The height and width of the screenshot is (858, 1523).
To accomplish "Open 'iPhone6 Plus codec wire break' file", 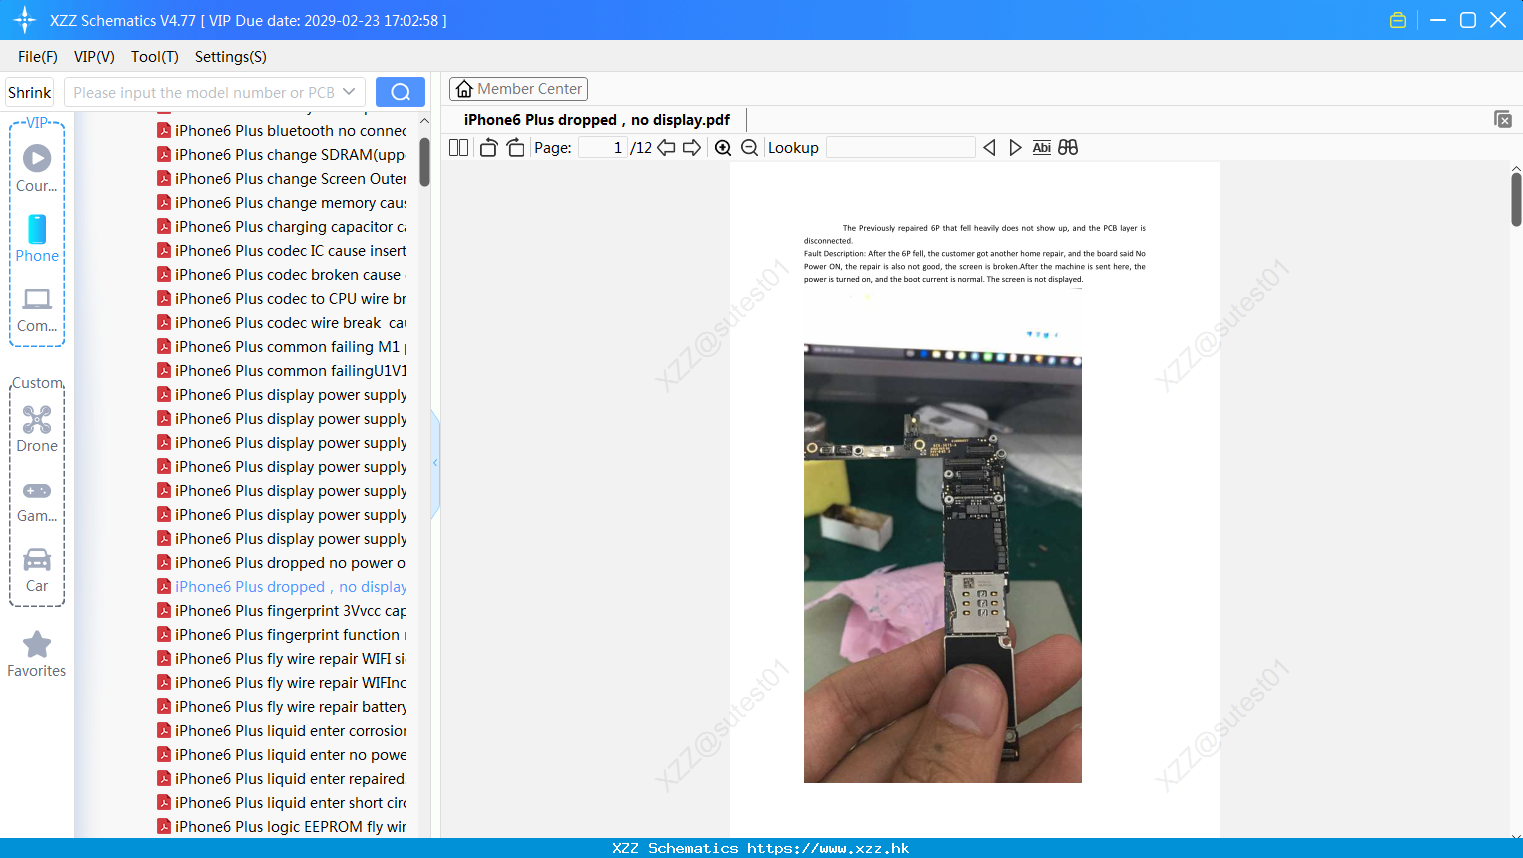I will coord(282,323).
